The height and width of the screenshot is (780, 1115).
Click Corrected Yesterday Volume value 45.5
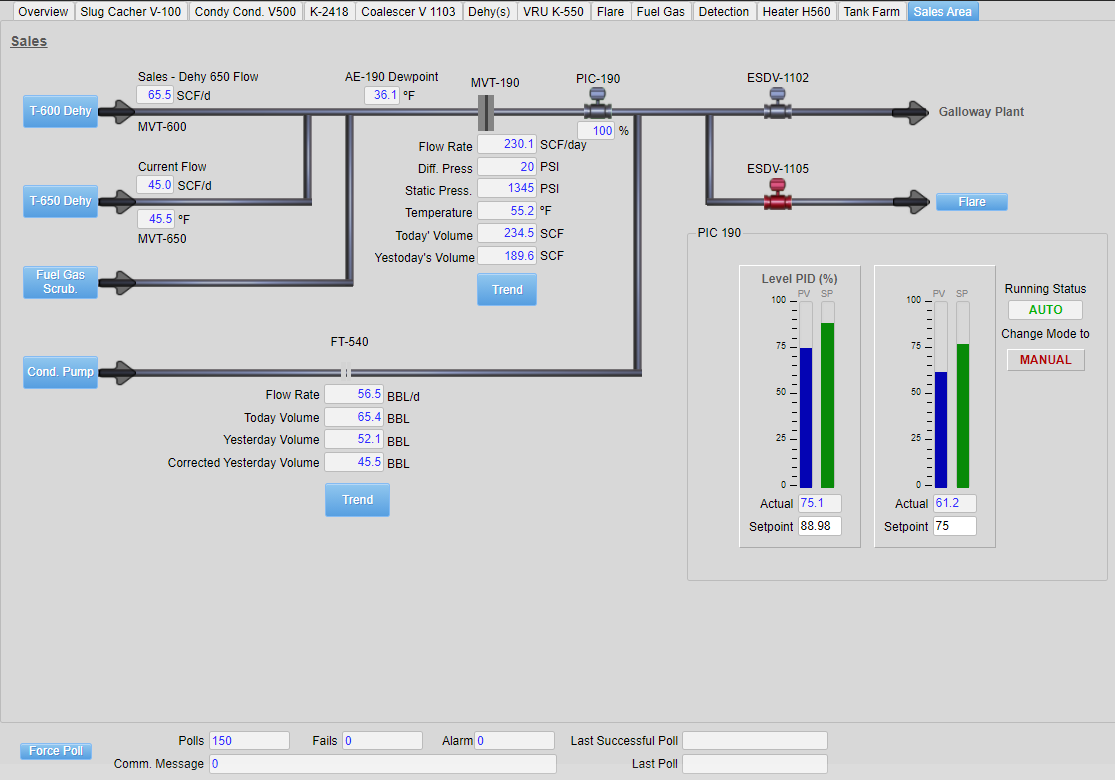click(x=354, y=462)
